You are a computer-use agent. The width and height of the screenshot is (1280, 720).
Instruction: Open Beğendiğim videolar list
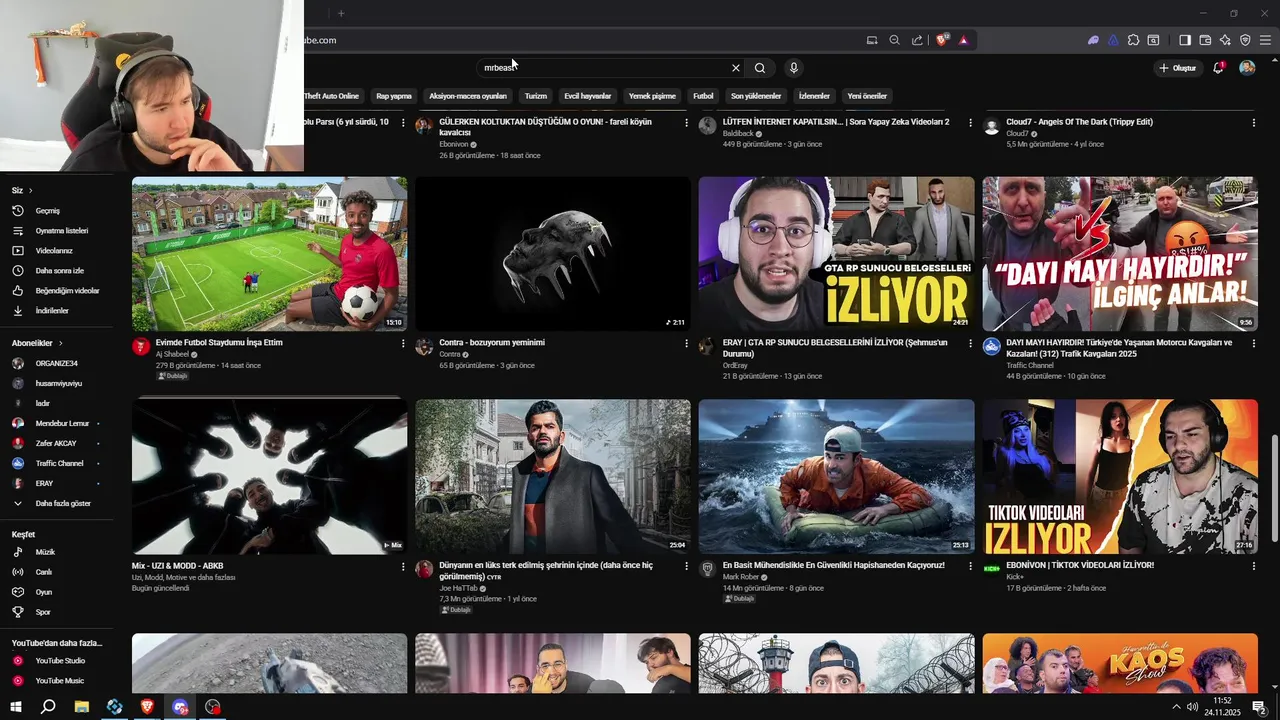[66, 291]
